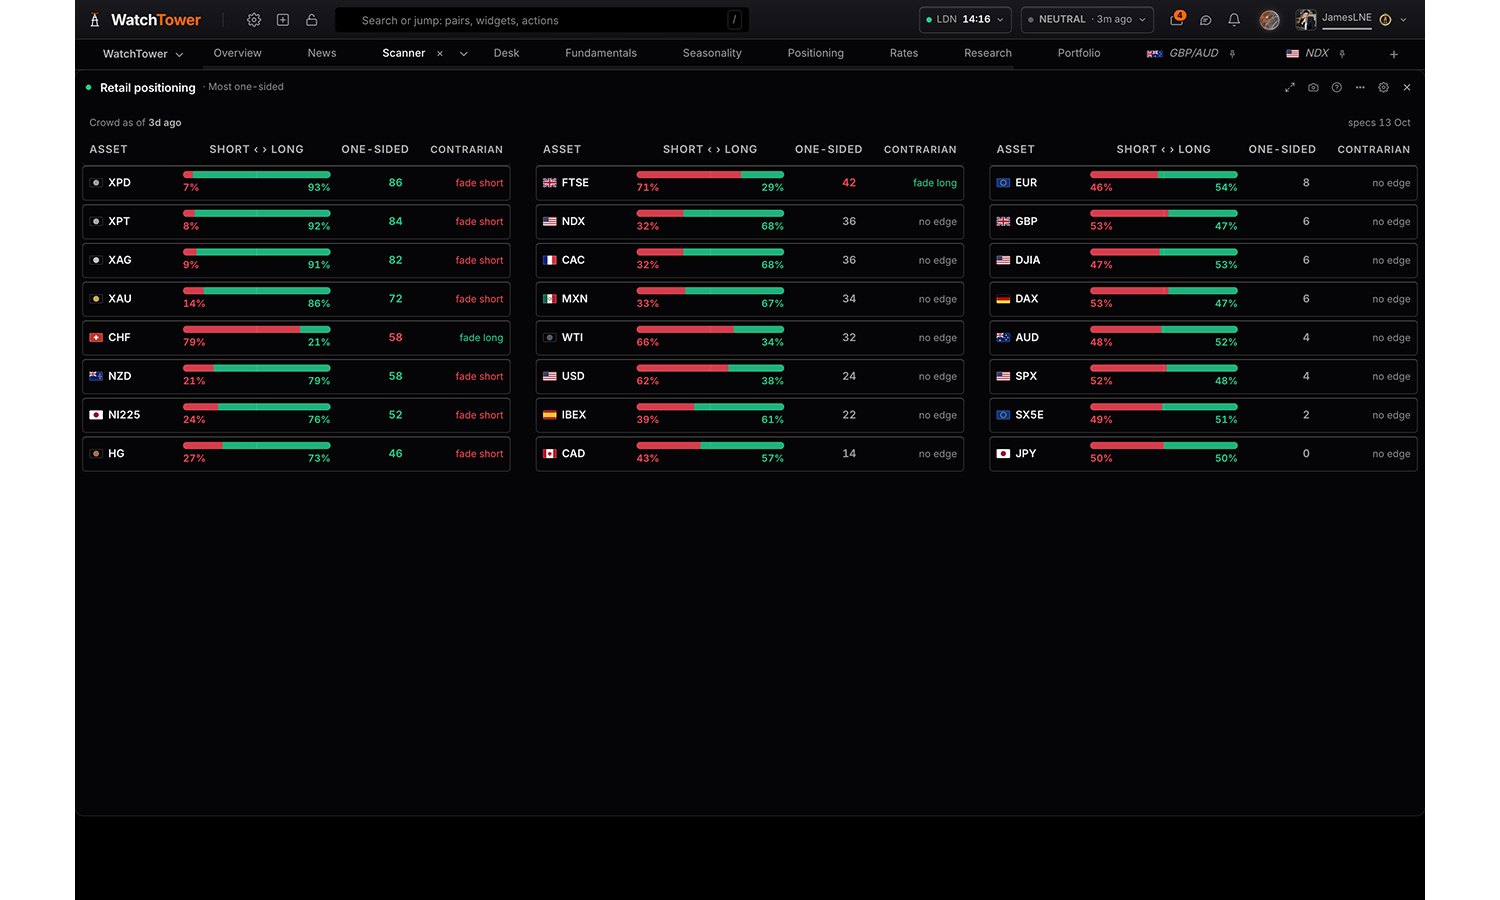Screen dimensions: 1500x900
Task: Focus the Search or jump field
Action: 542,20
